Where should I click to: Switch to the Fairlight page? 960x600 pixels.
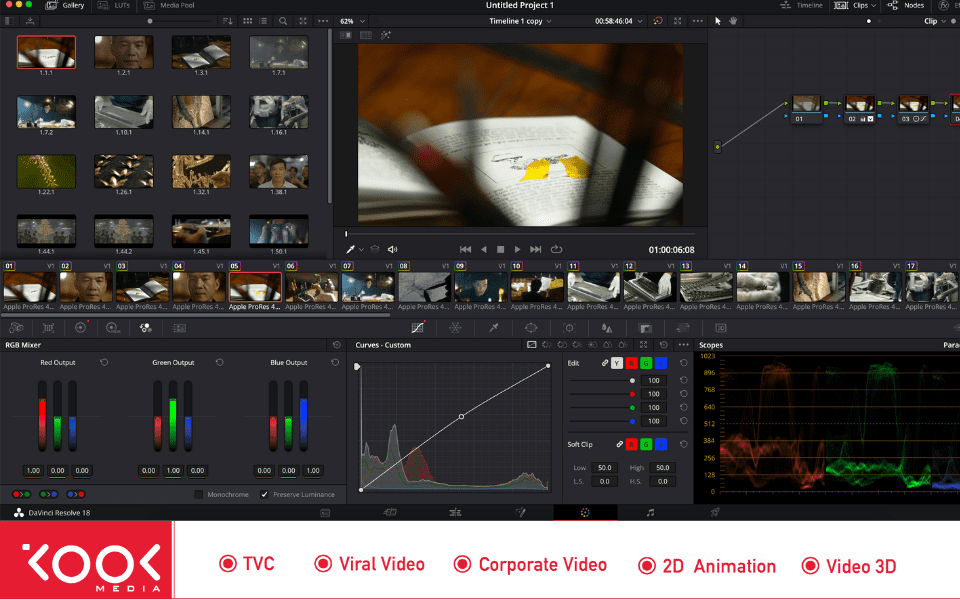point(650,512)
